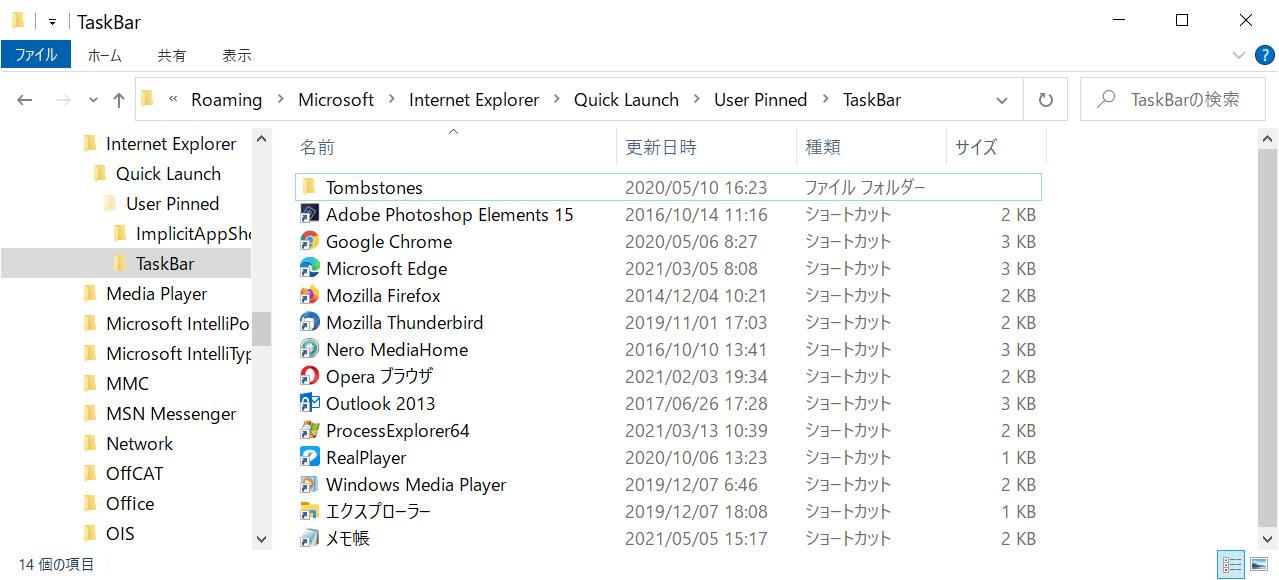This screenshot has width=1279, height=580.
Task: Go back with the back arrow
Action: pos(25,100)
